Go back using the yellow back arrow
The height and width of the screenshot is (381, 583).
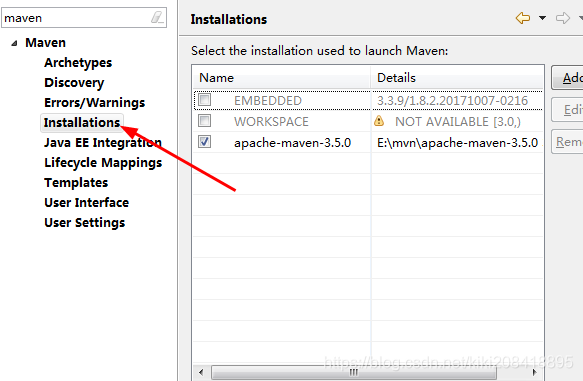coord(523,18)
